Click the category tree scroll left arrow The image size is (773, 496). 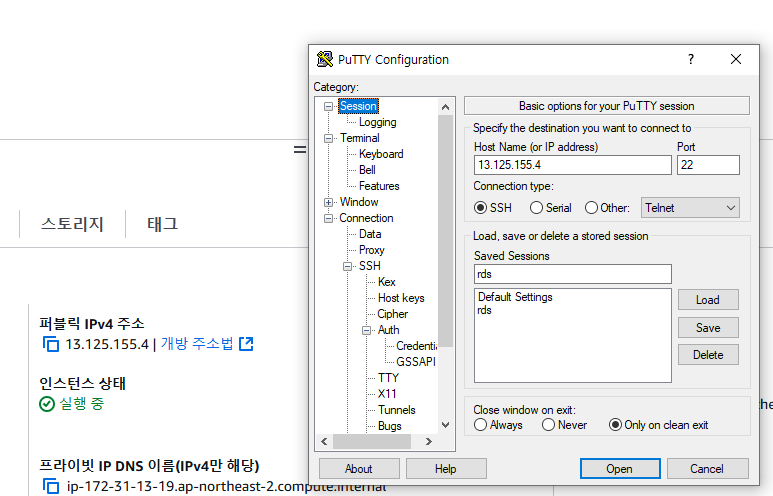(x=324, y=441)
